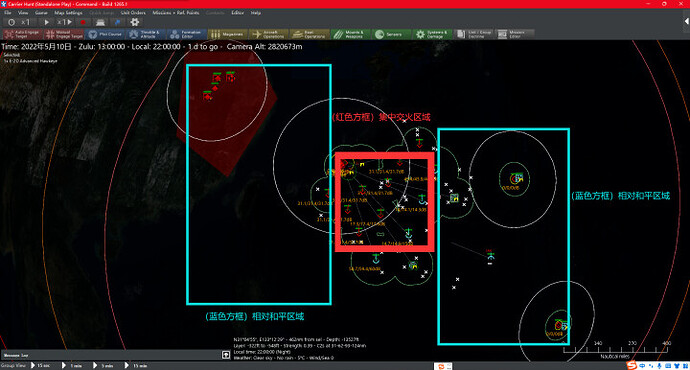Expand the collapsed right side panel arrow

[x=686, y=21]
